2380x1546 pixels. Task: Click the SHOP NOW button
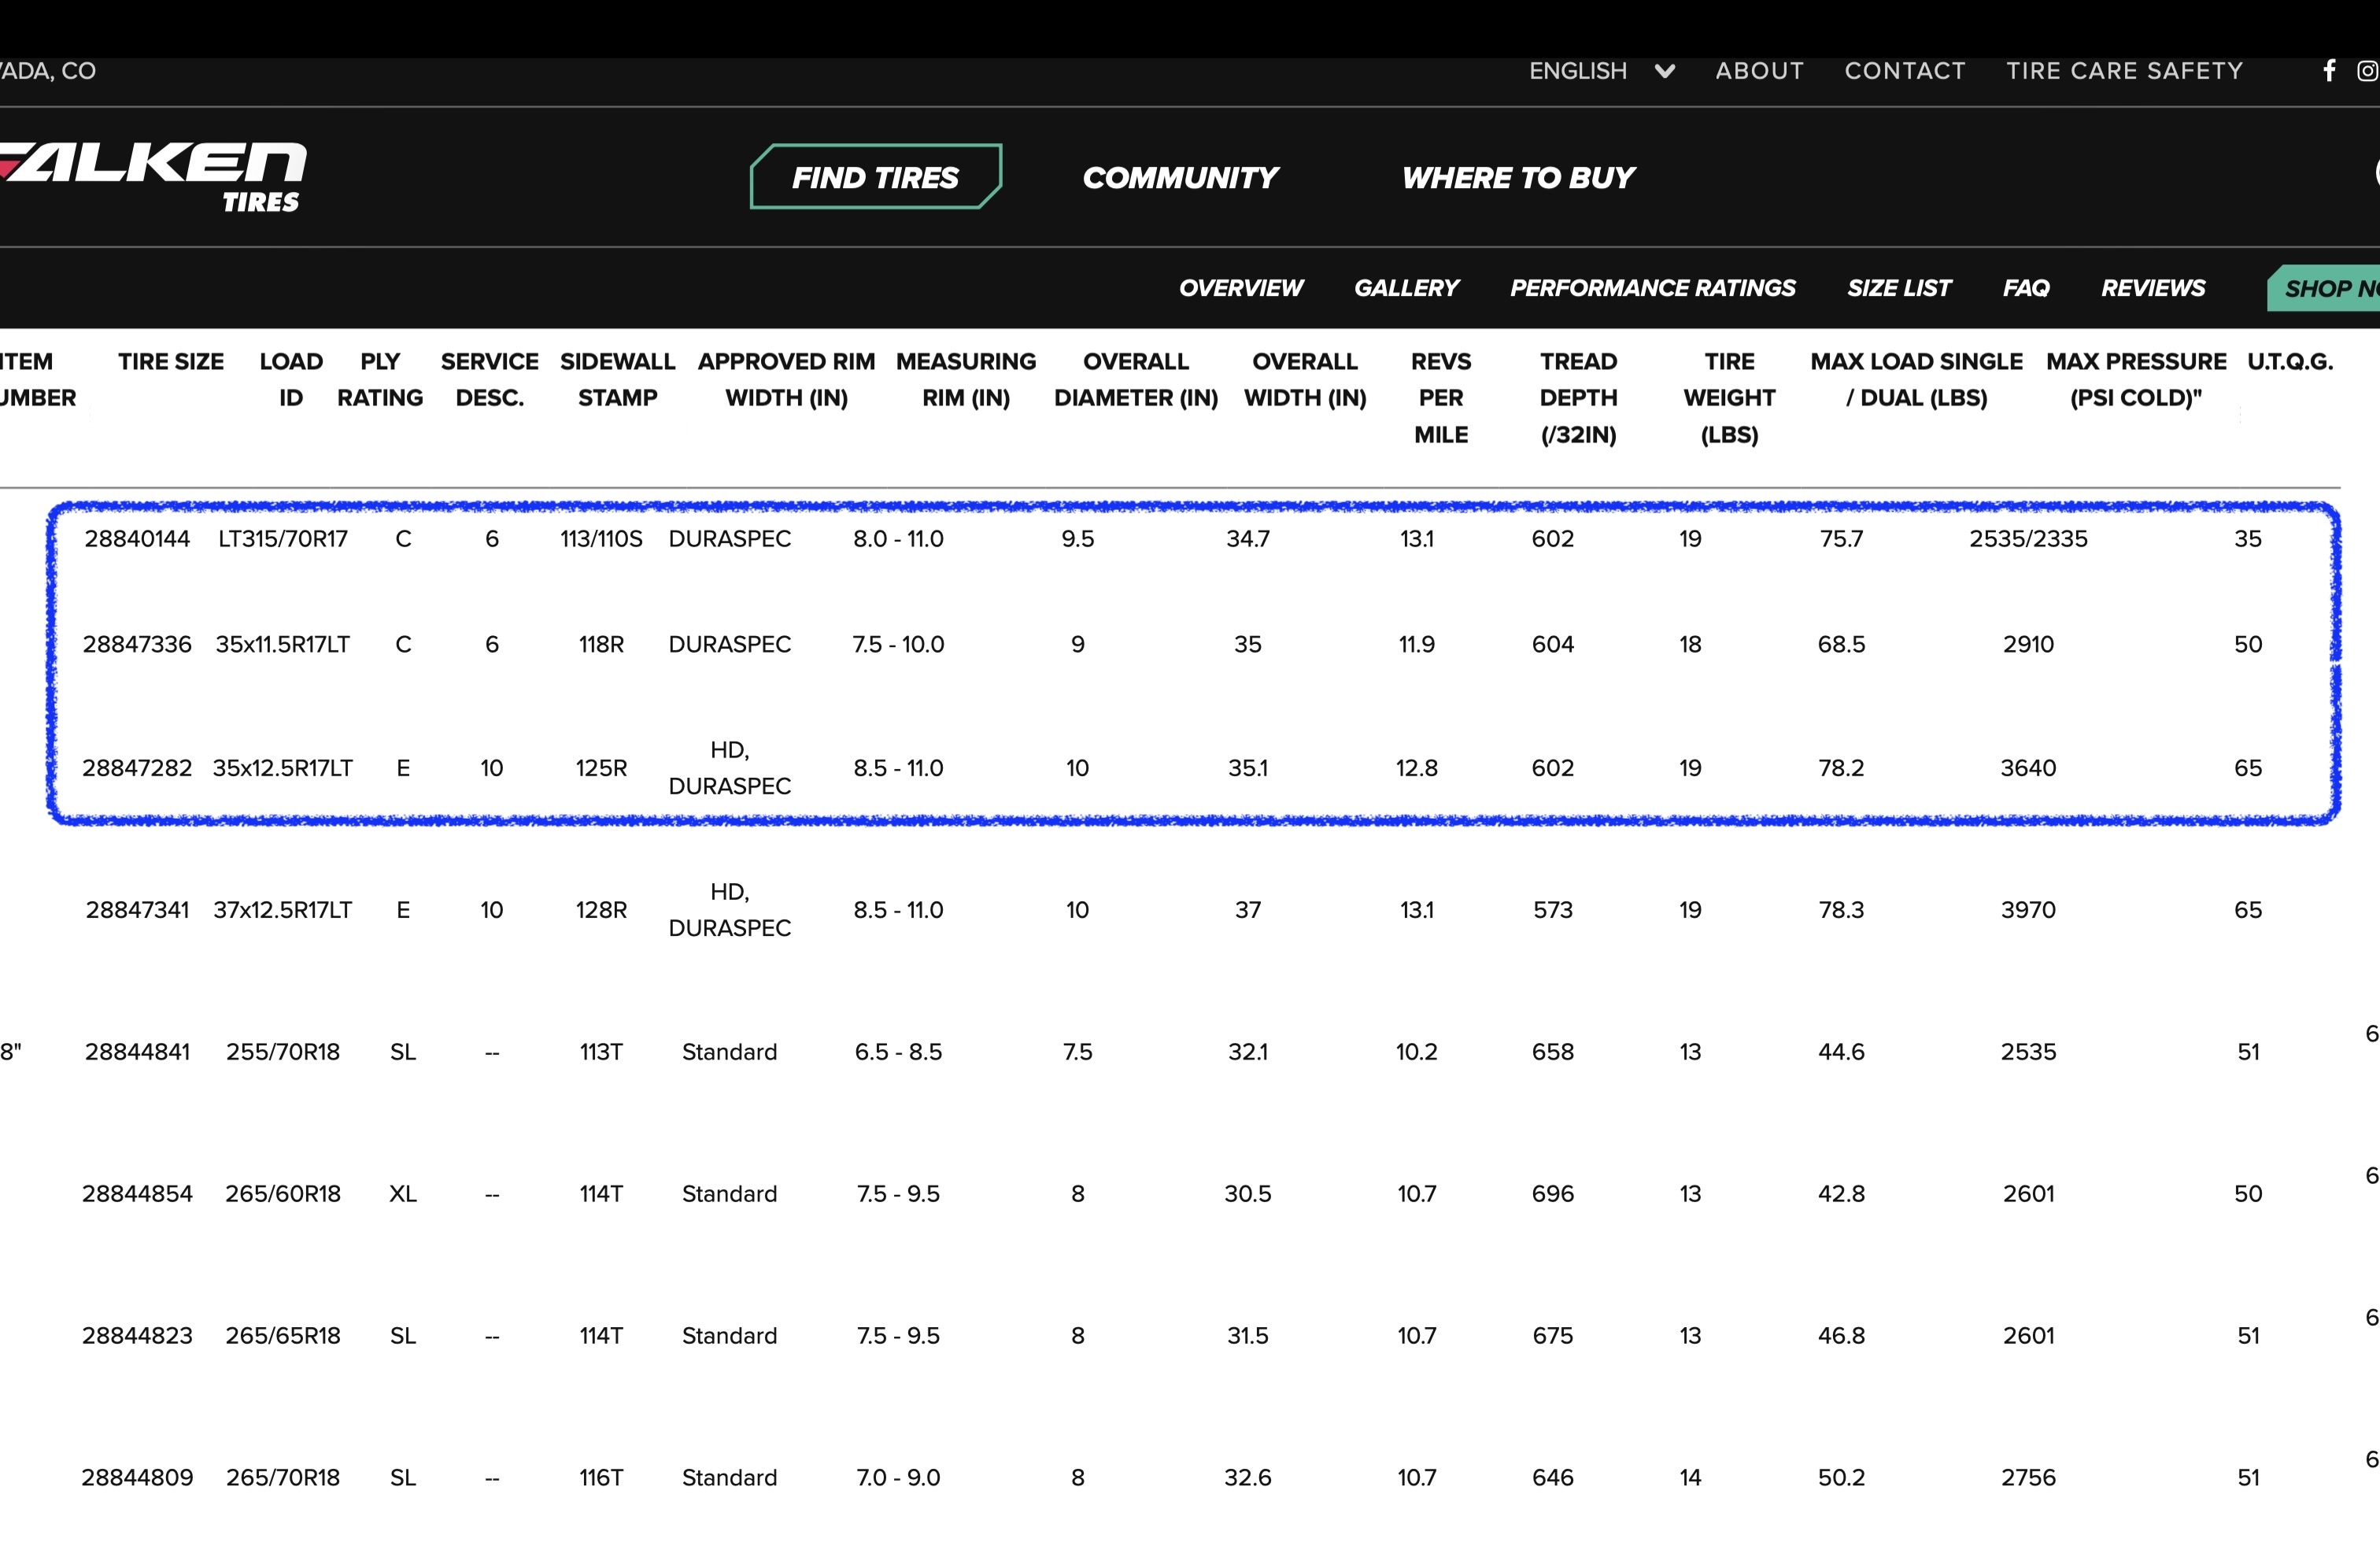point(2323,288)
